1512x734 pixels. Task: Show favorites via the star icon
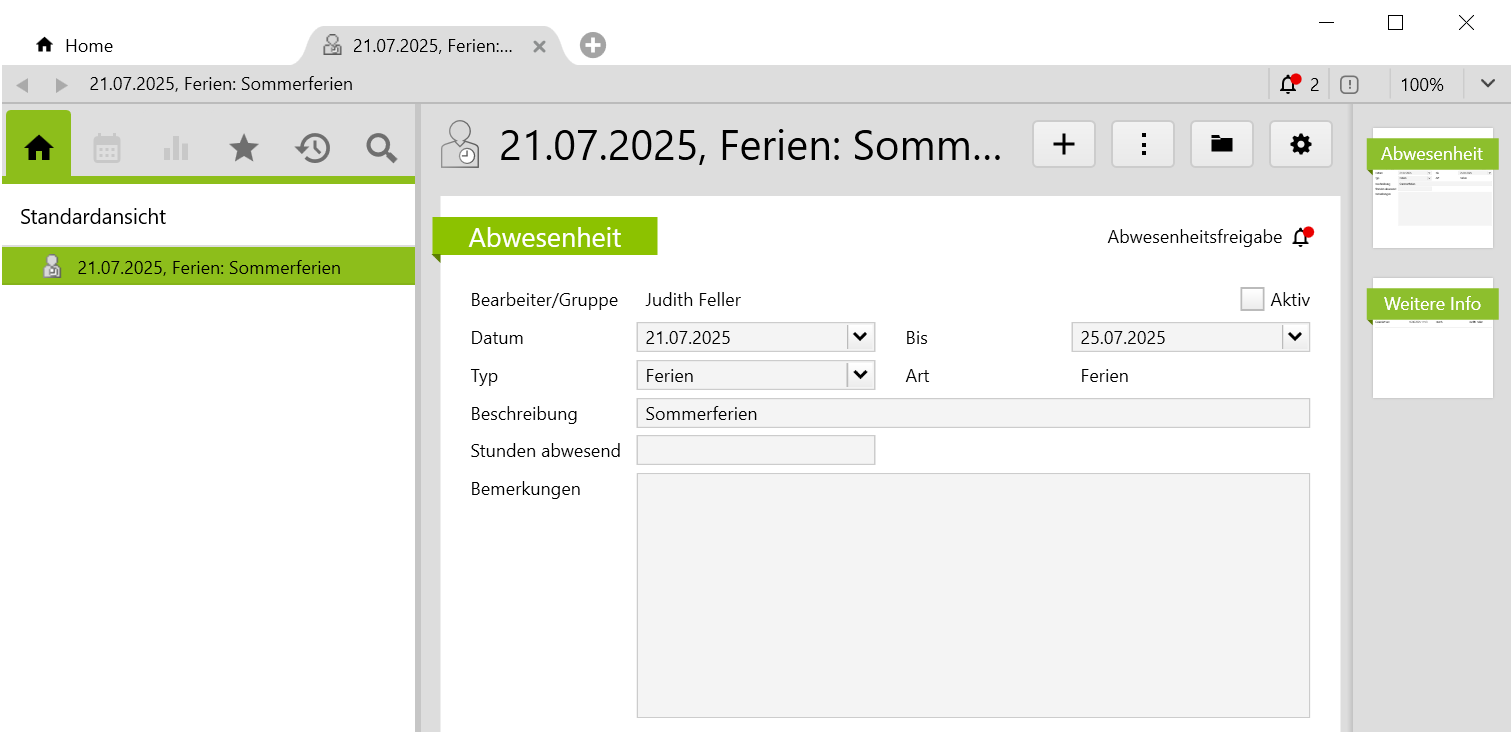point(243,148)
